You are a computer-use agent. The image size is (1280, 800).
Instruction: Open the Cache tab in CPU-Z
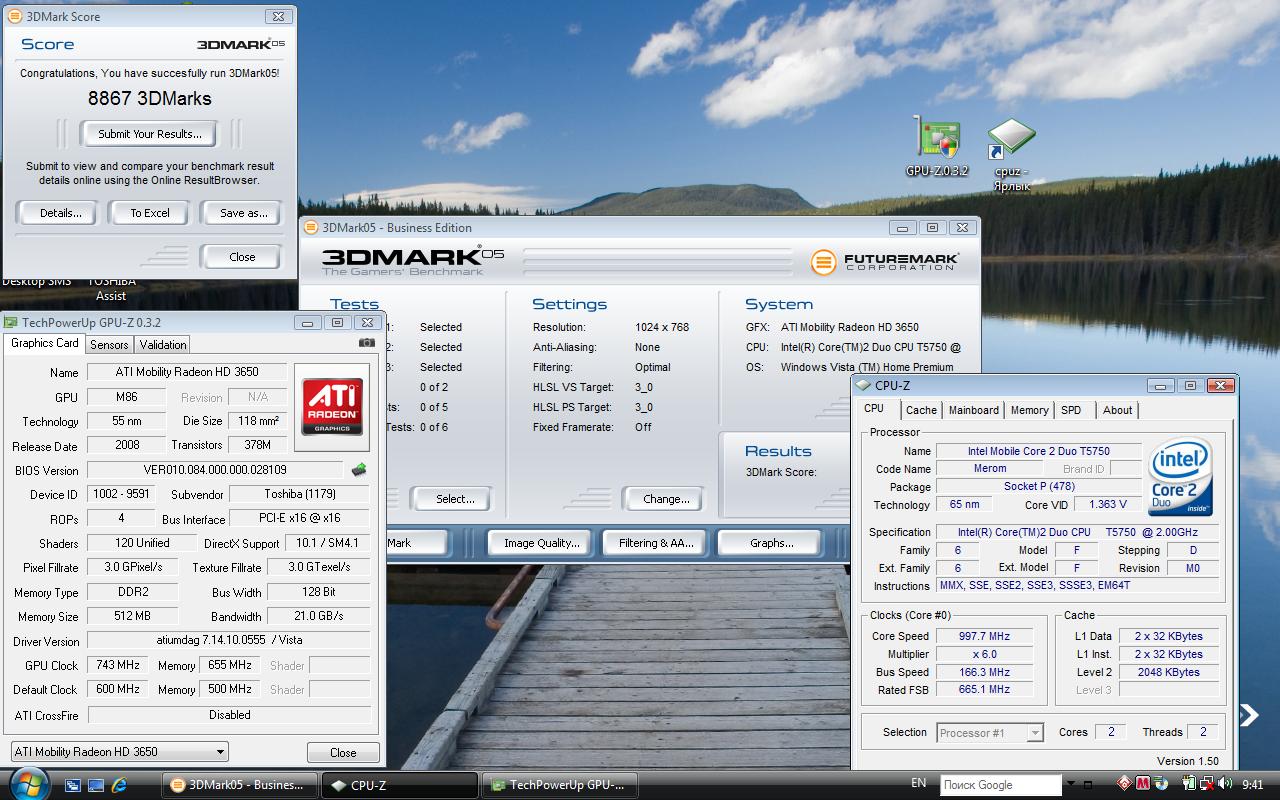(x=921, y=410)
